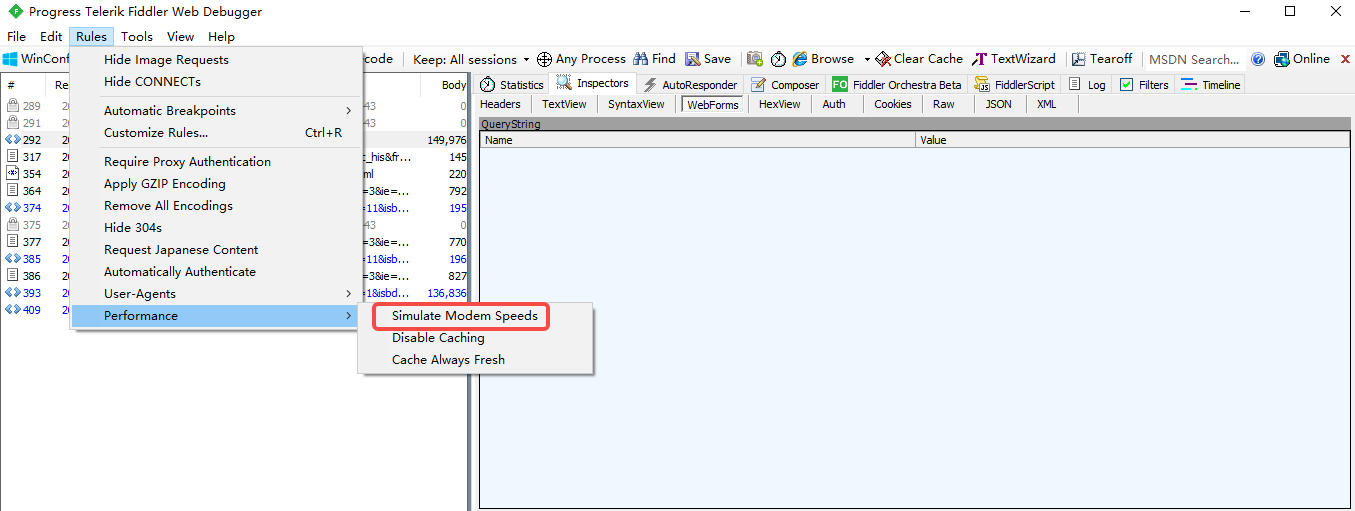
Task: Open the View menu
Action: click(180, 37)
